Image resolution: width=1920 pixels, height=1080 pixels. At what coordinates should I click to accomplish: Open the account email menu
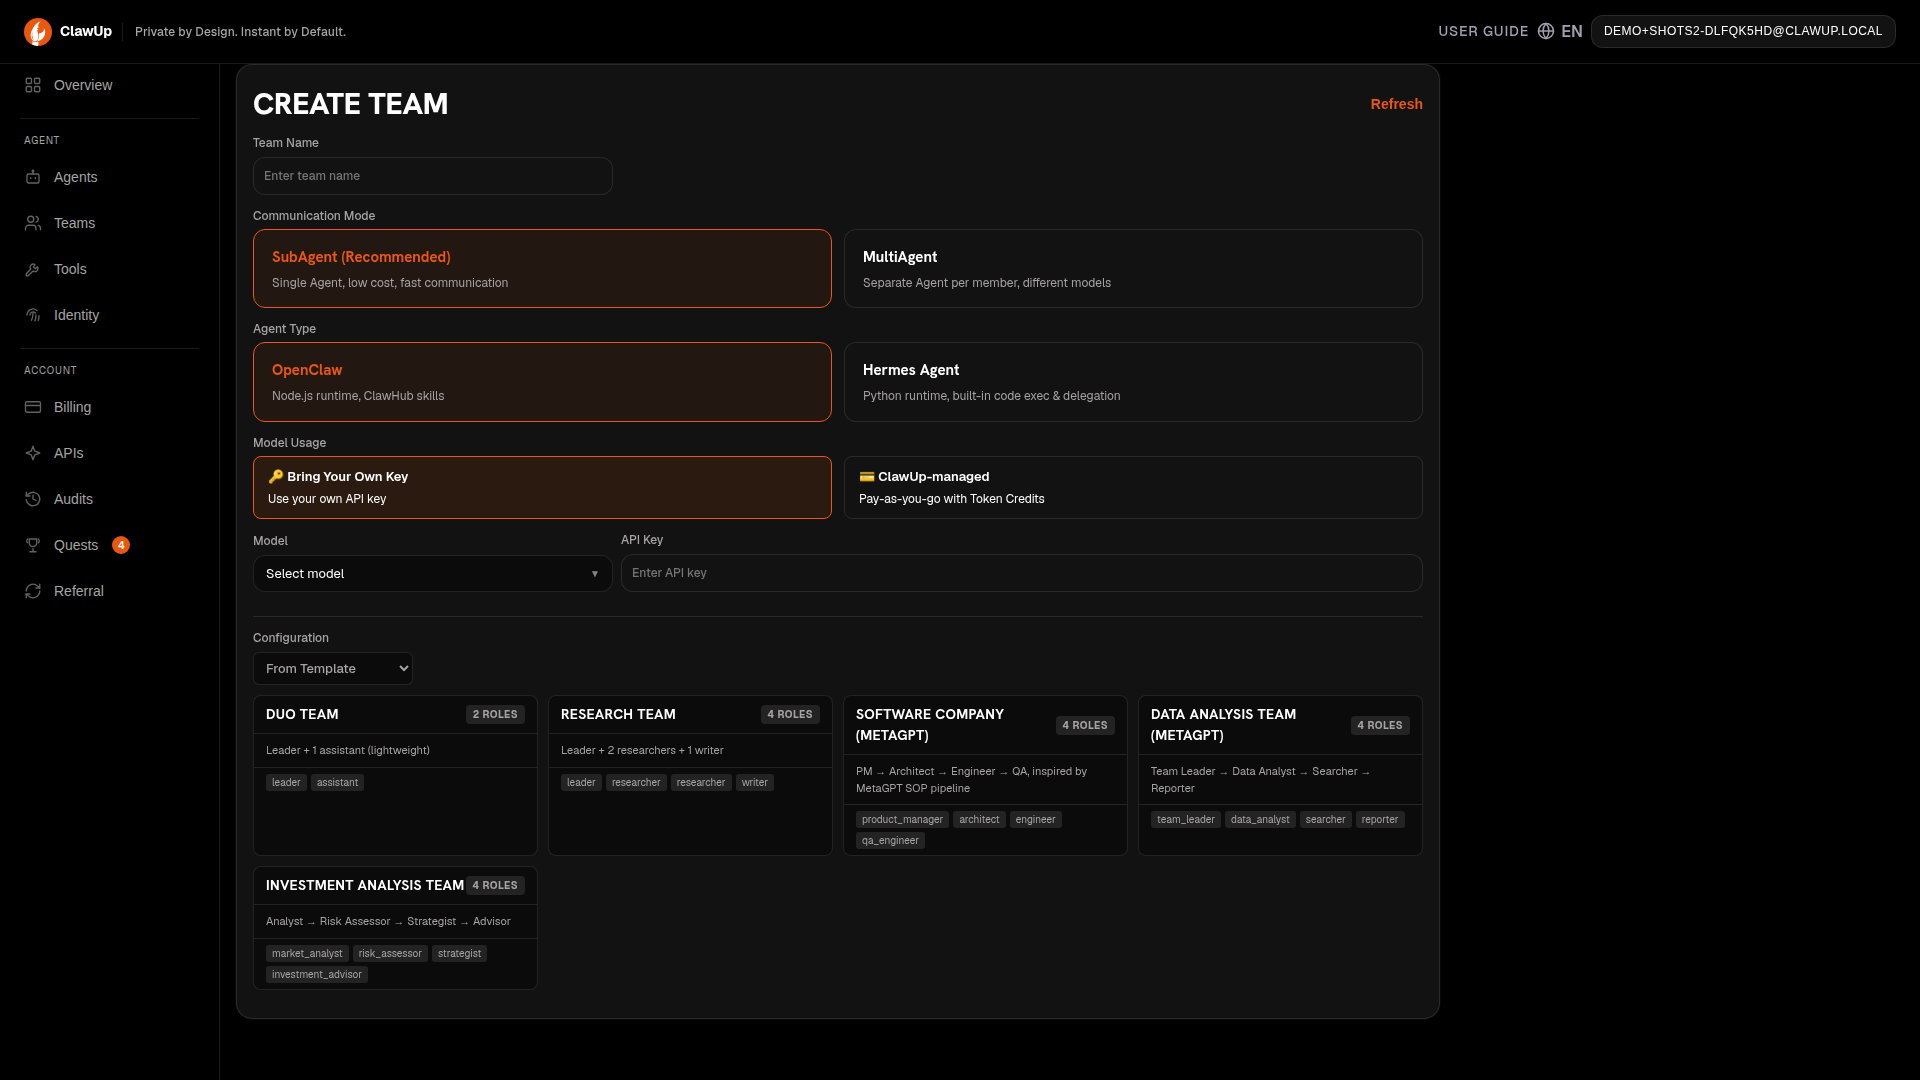1743,31
